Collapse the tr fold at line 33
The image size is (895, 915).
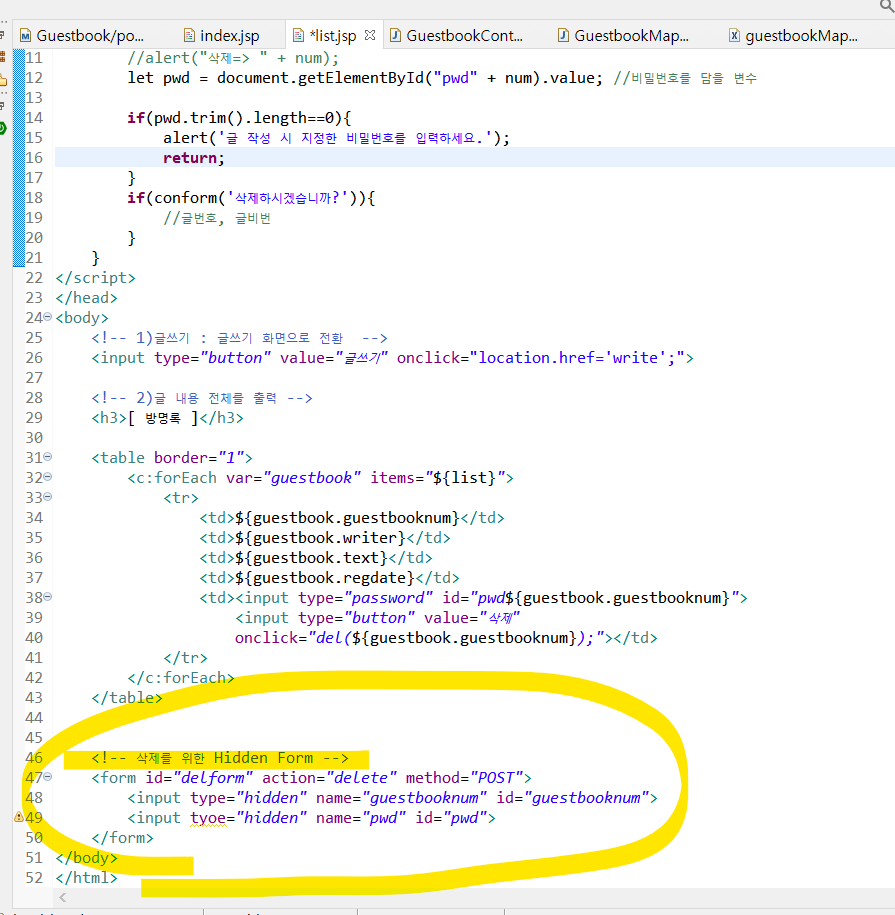[x=48, y=497]
